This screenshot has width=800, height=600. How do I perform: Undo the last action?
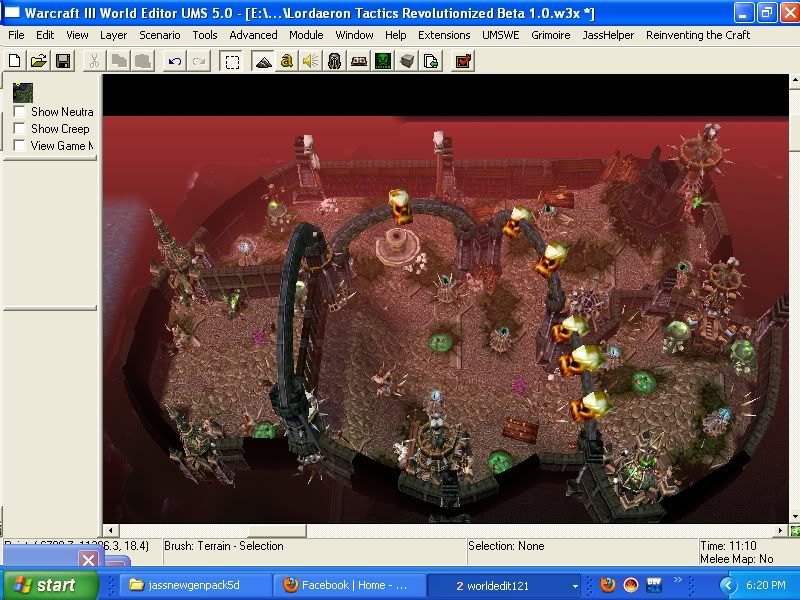pos(174,61)
